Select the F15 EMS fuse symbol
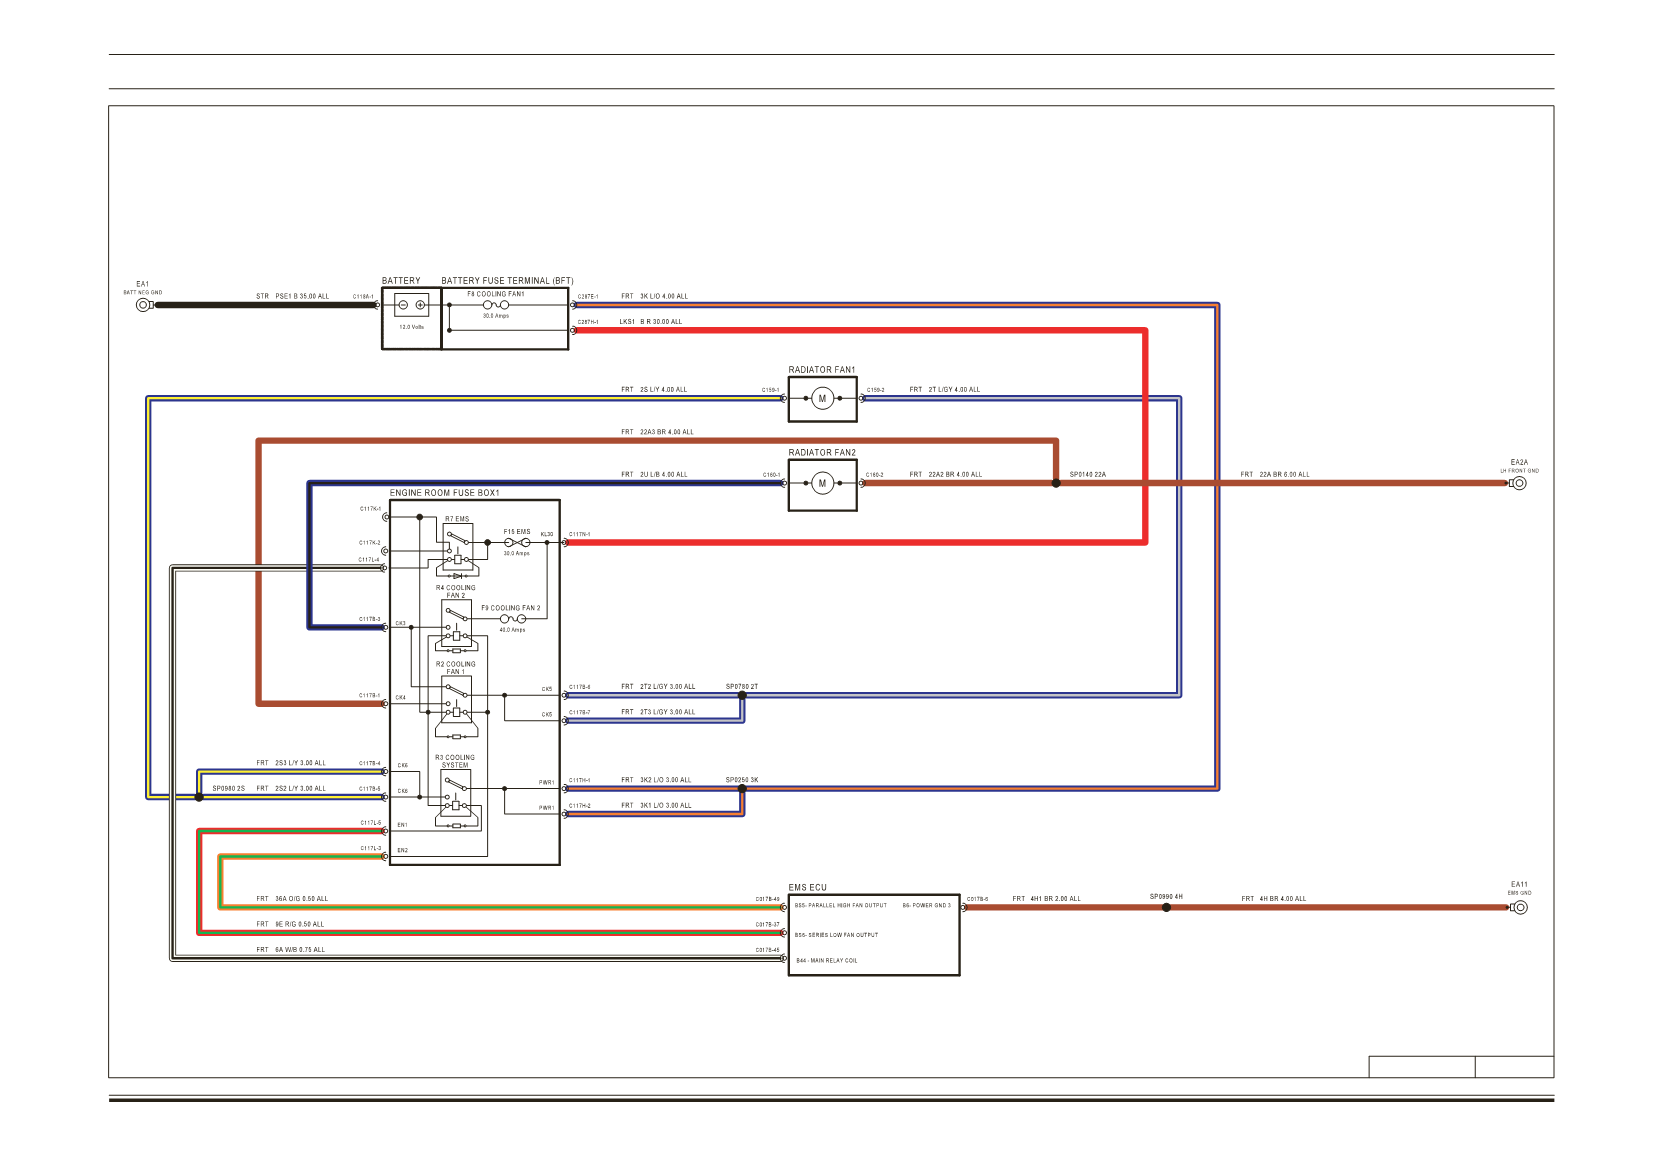Screen dimensions: 1663x1176 [x=517, y=543]
